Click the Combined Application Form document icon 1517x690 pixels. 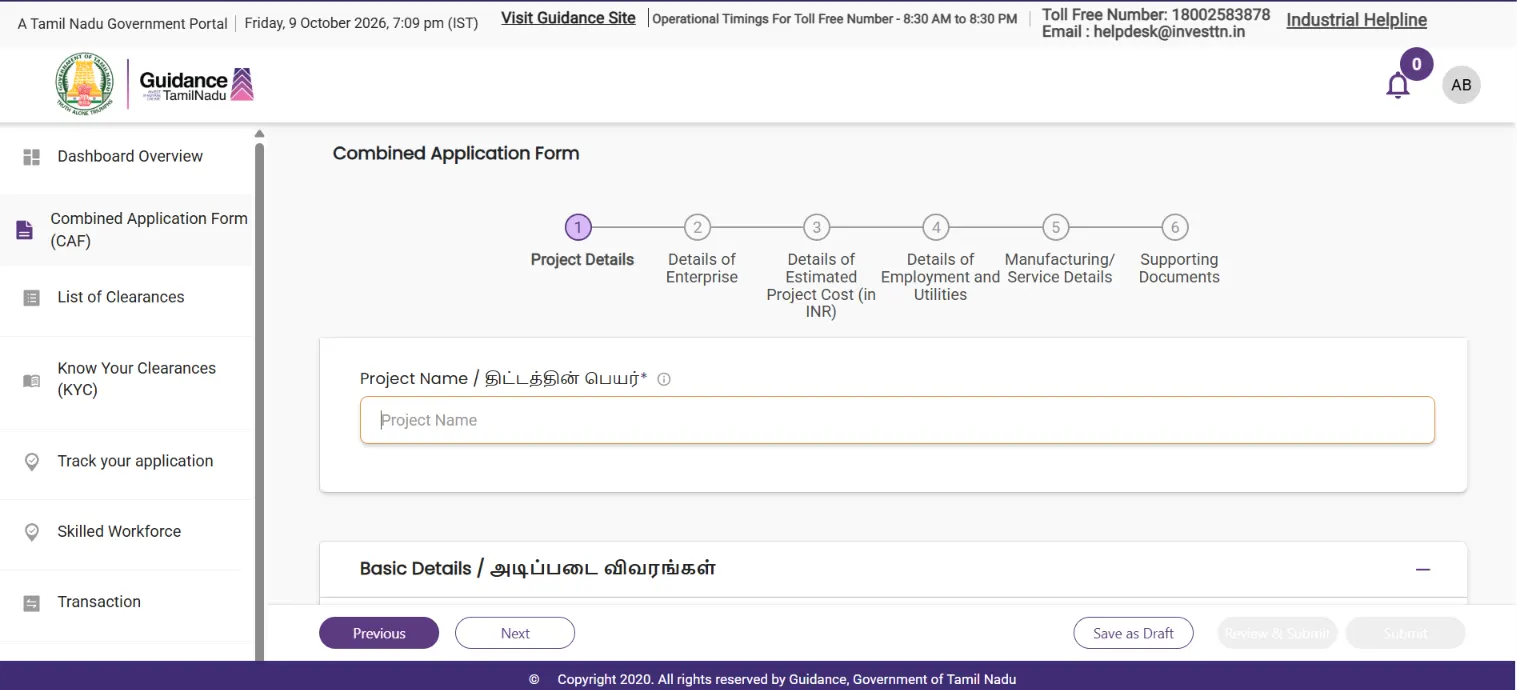tap(25, 230)
